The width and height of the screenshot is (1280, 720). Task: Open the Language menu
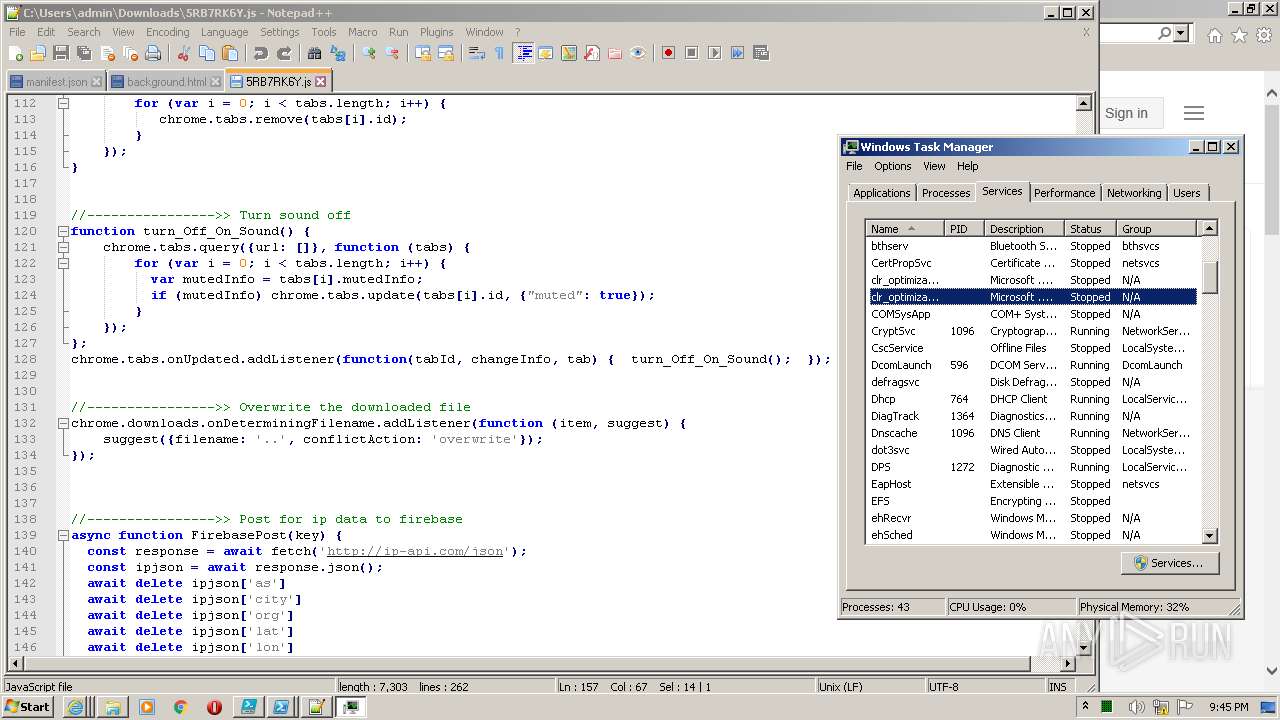224,32
